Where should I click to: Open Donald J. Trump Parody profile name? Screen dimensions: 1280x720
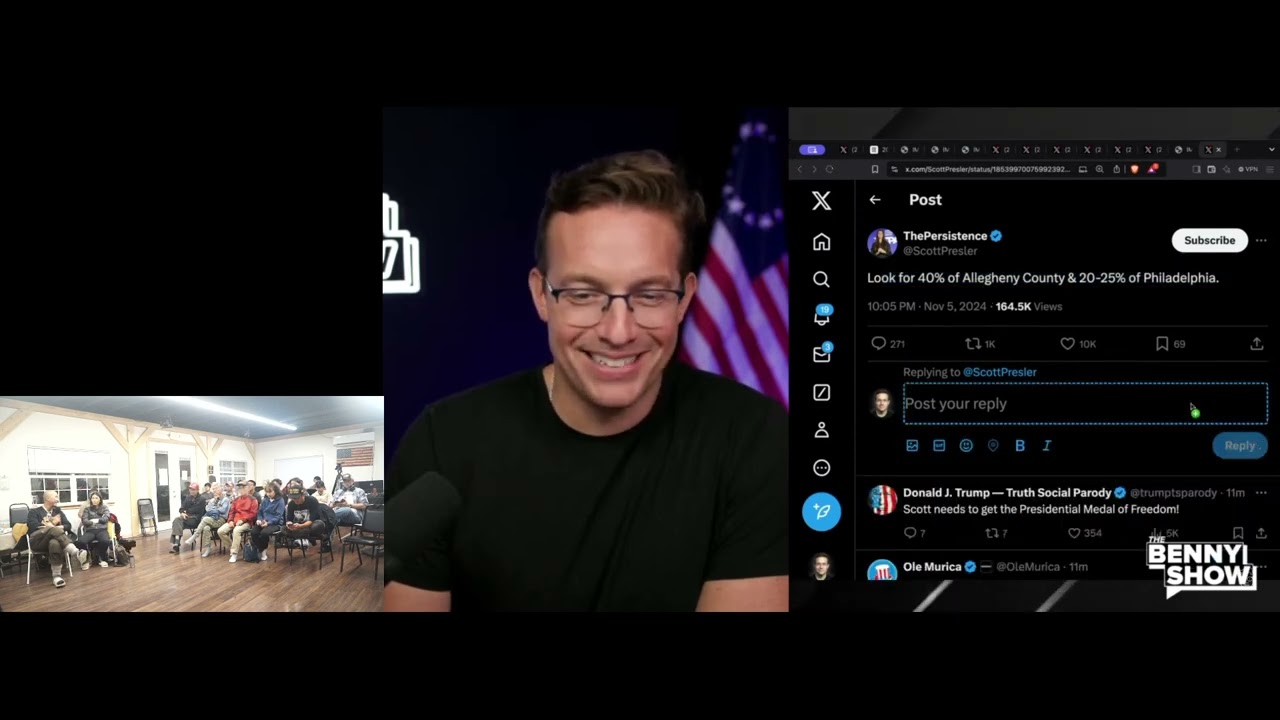[1007, 493]
